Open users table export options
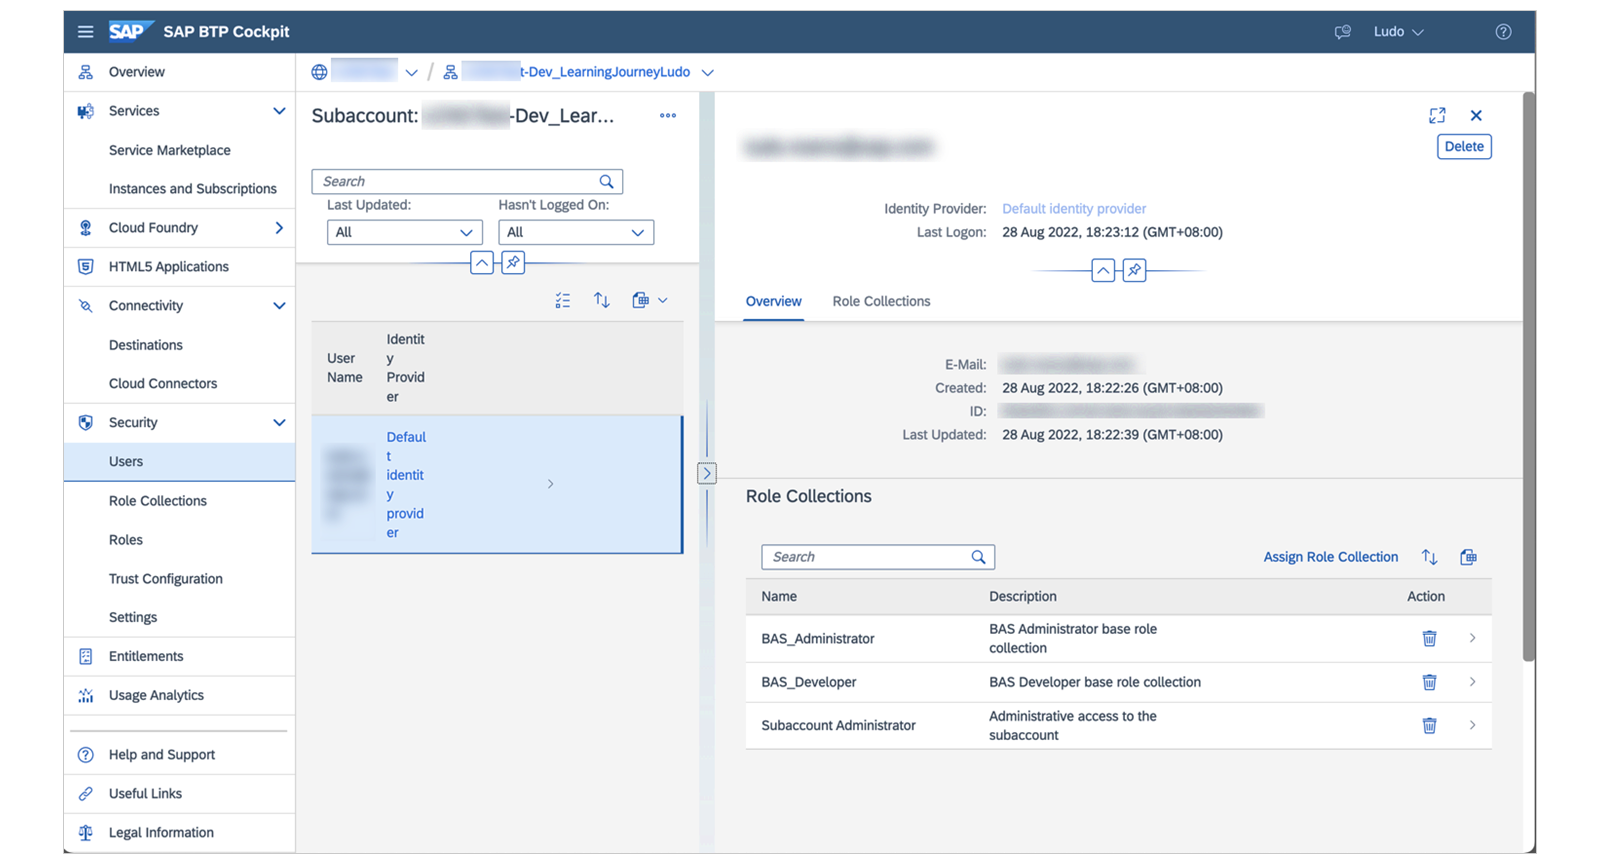 649,300
